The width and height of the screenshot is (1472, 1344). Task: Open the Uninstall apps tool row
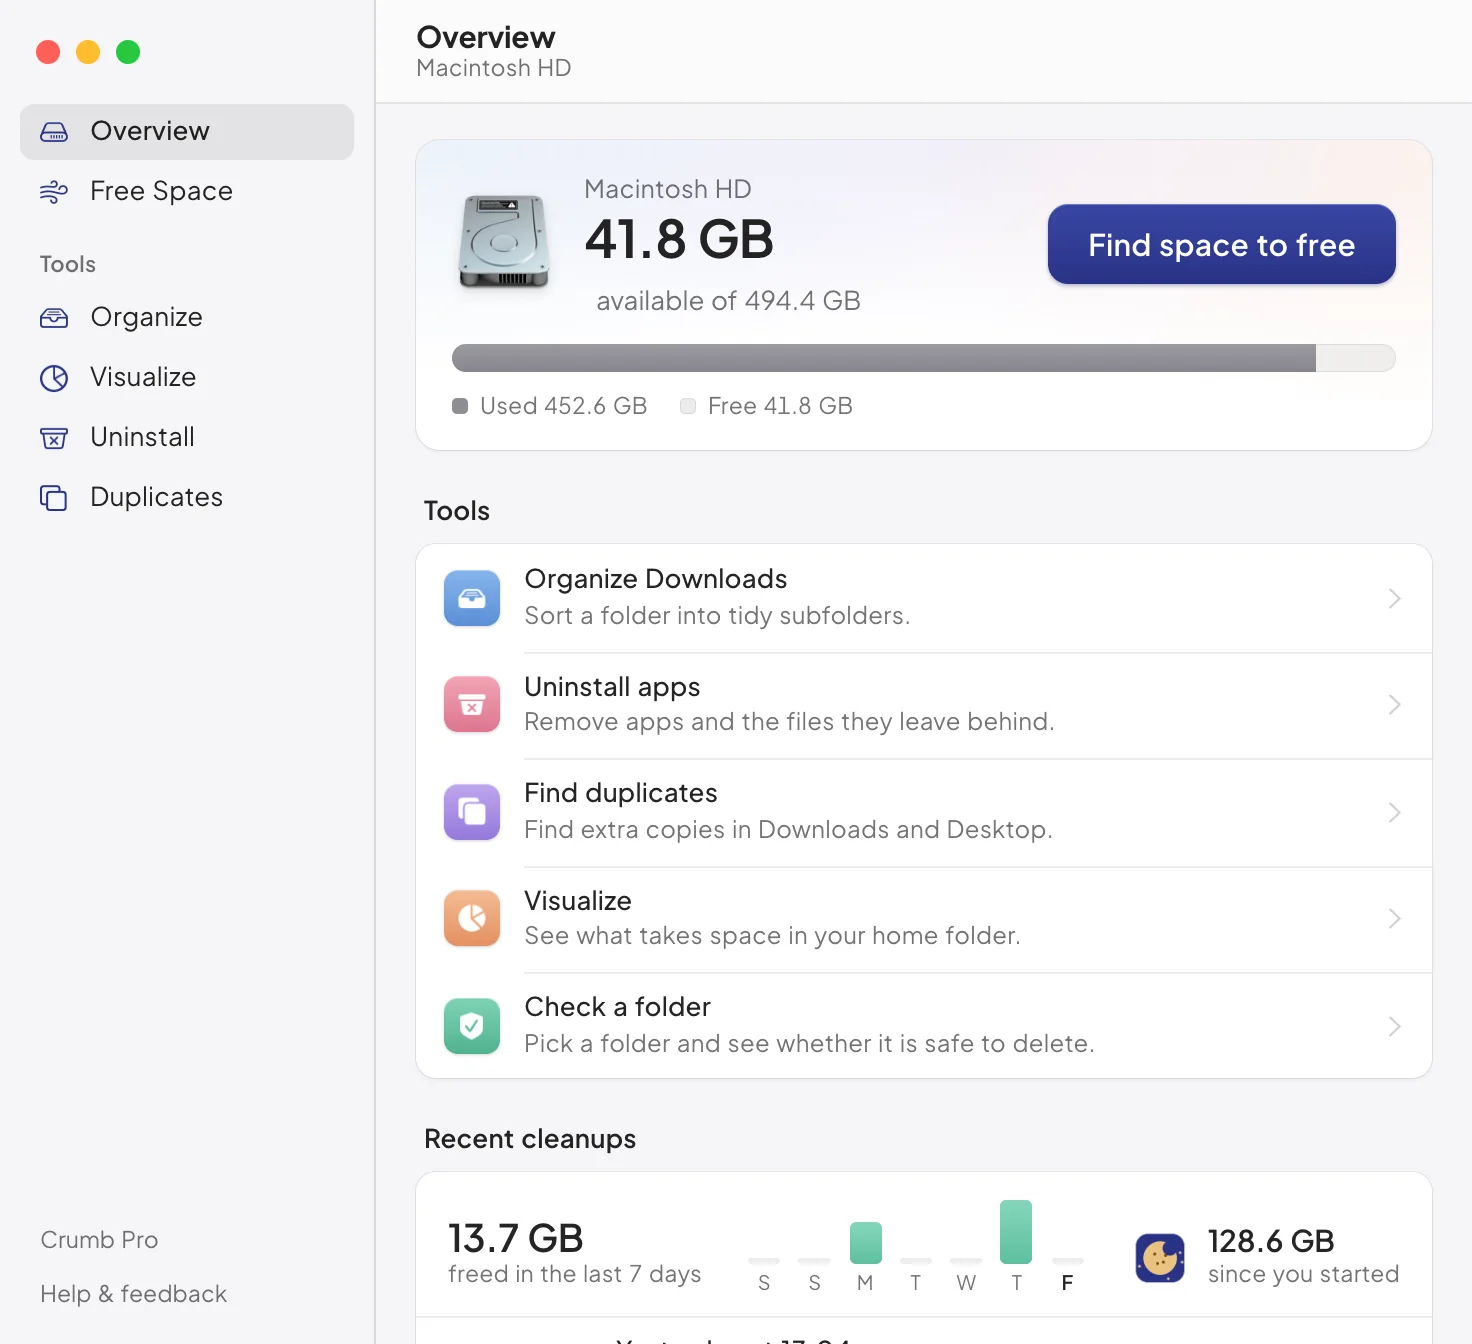(x=924, y=705)
